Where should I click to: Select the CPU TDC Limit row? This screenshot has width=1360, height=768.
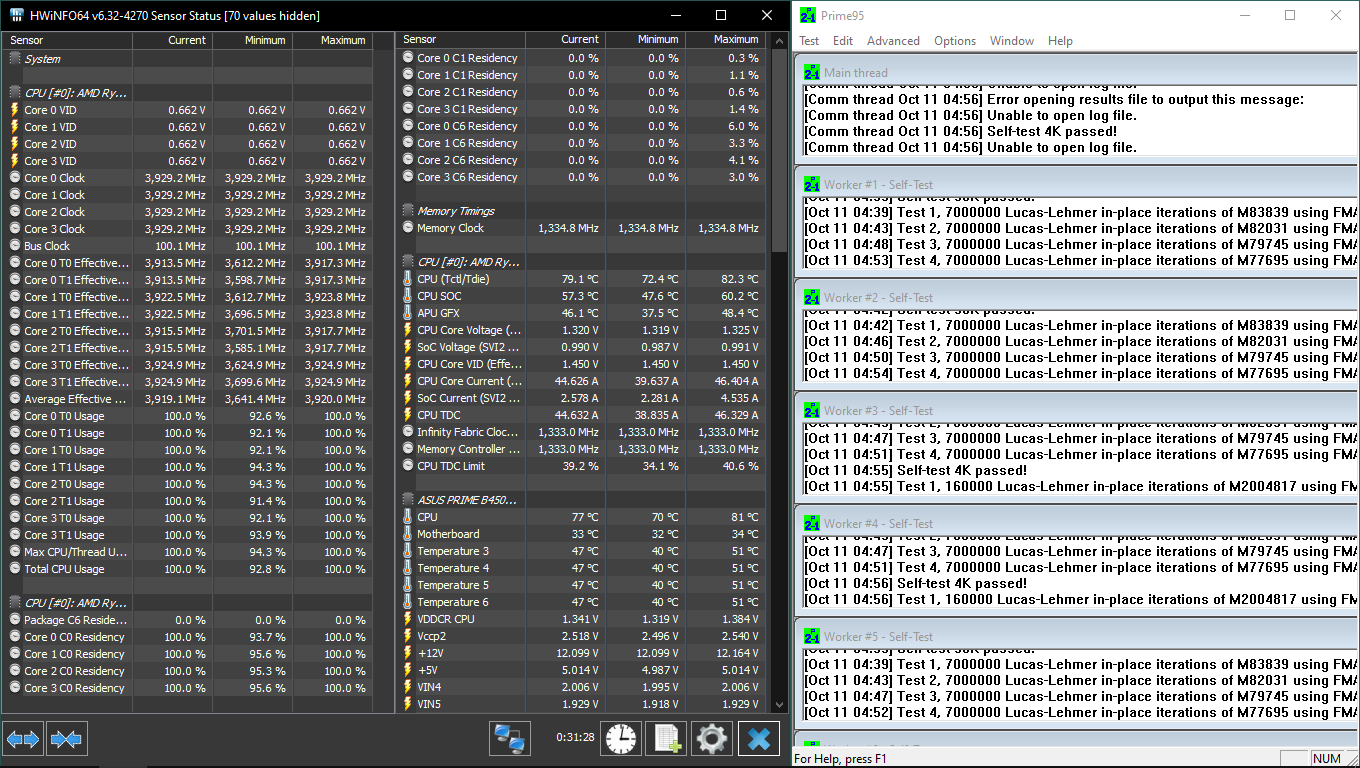click(x=581, y=466)
